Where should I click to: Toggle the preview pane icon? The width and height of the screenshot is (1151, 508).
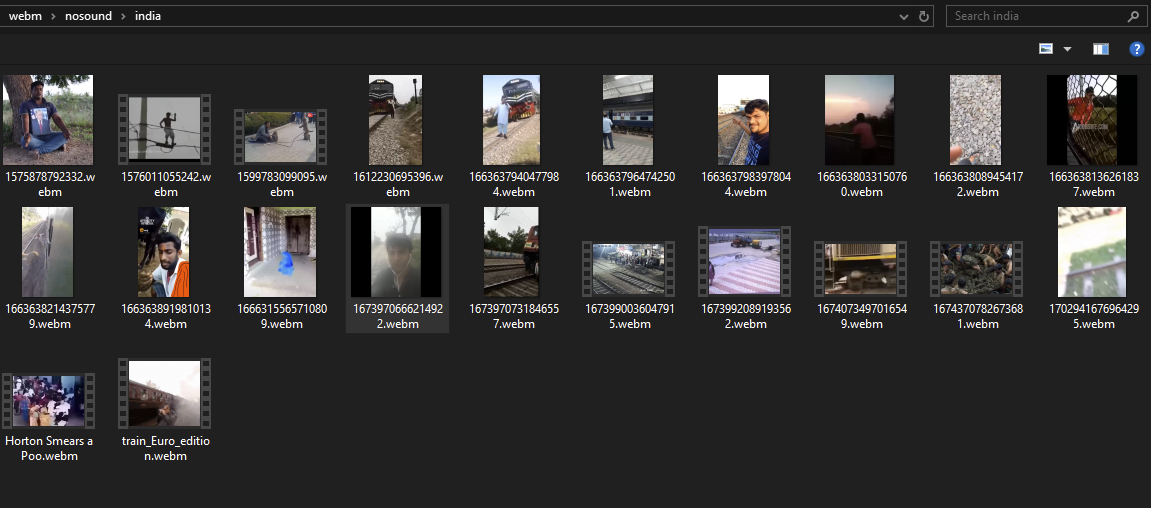coord(1100,49)
